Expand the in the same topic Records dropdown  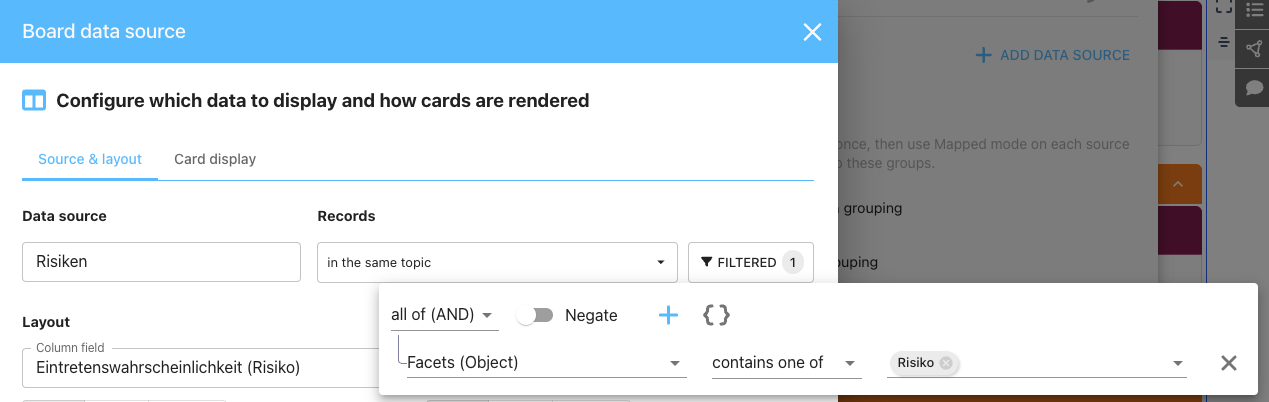[x=497, y=262]
